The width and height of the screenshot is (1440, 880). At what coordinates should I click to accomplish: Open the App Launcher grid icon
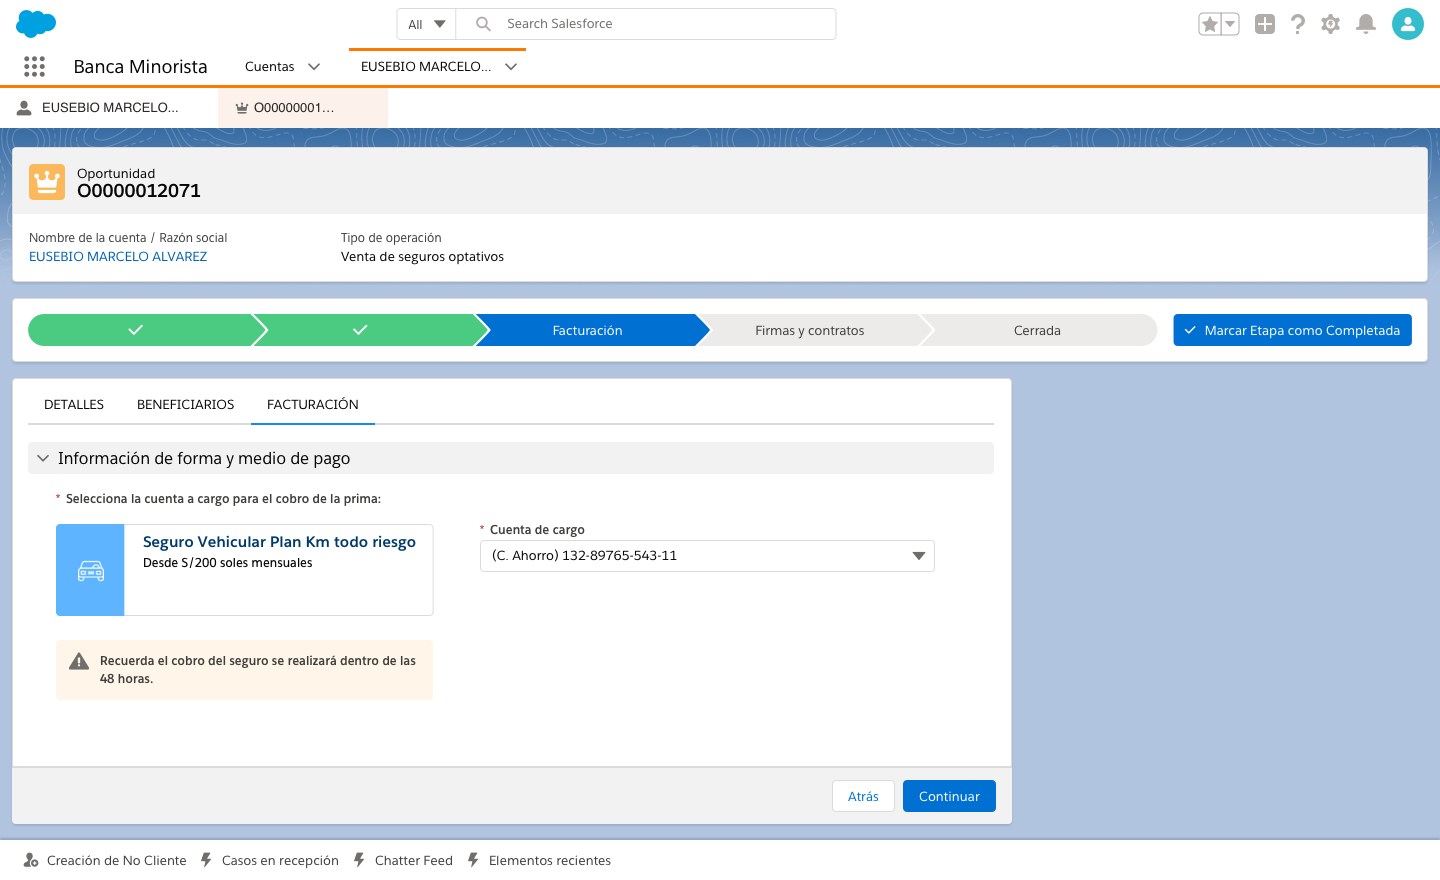coord(34,66)
